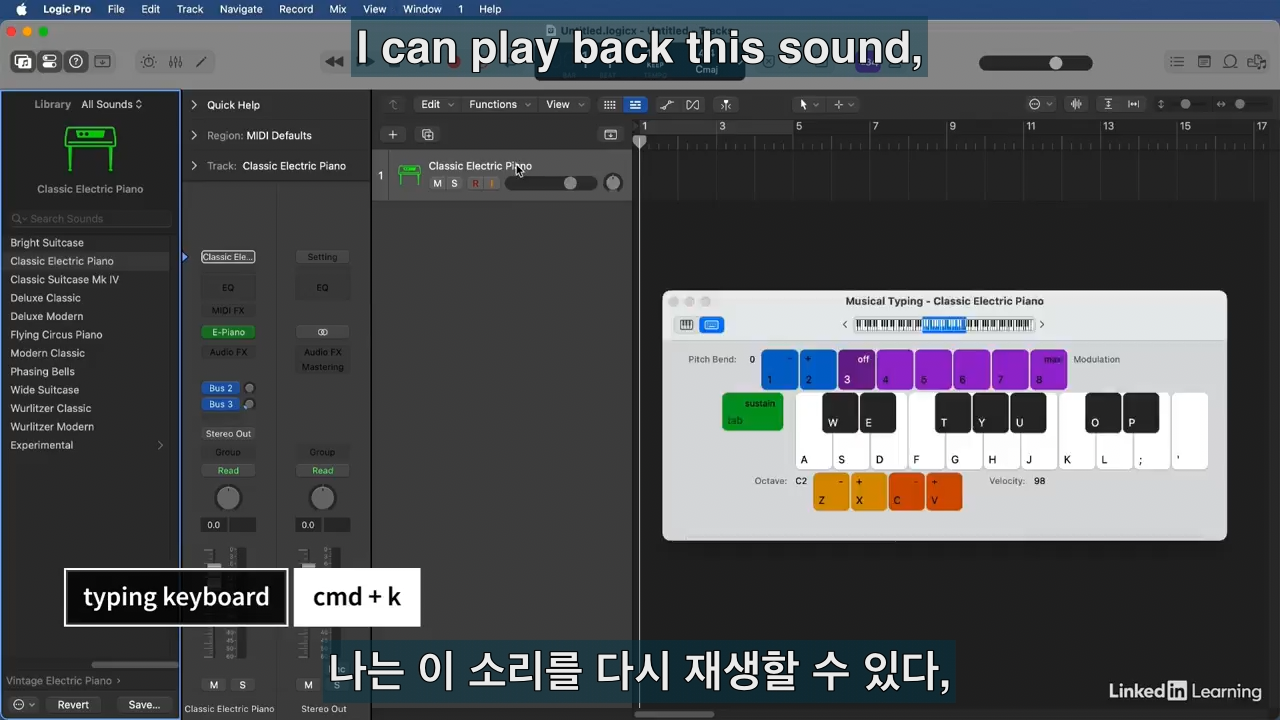Click the Revert button in Library

tap(73, 705)
